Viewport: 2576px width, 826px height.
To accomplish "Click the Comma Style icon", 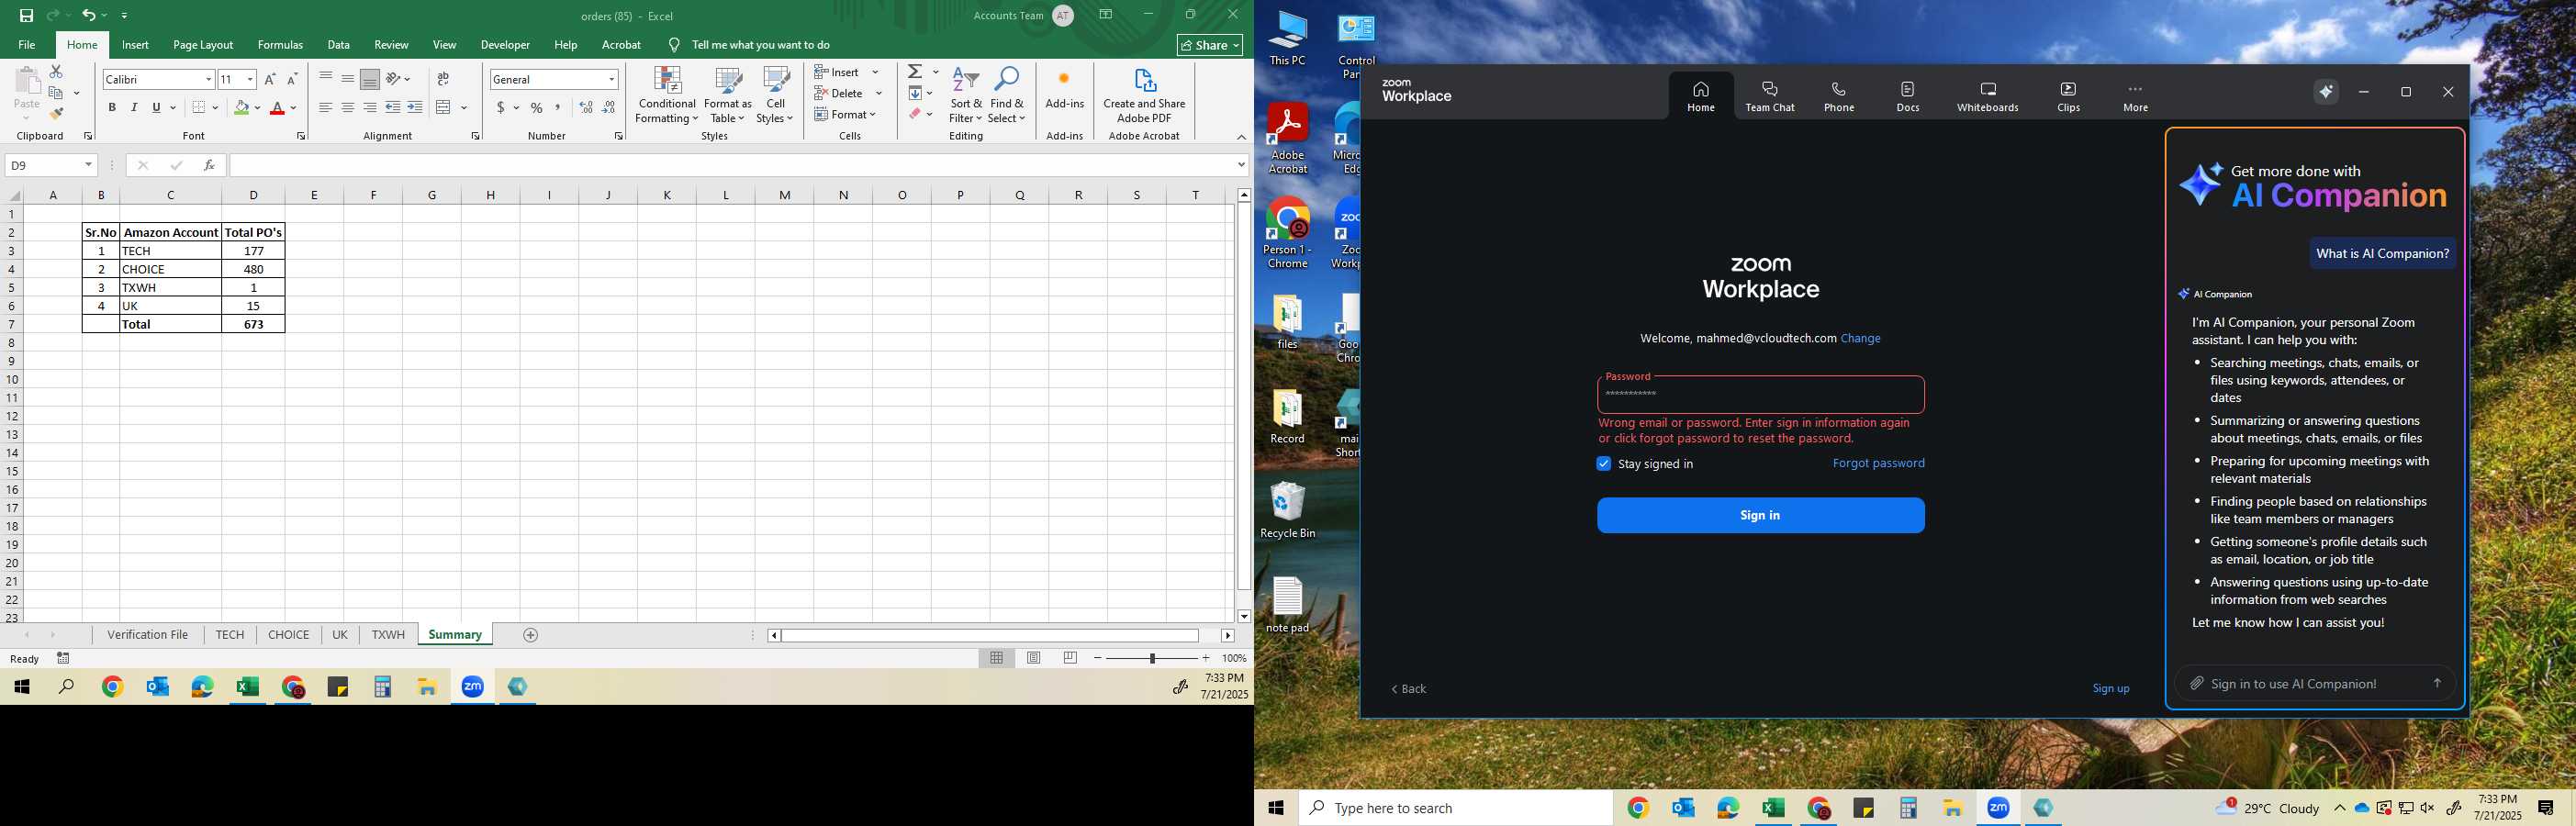I will (558, 108).
